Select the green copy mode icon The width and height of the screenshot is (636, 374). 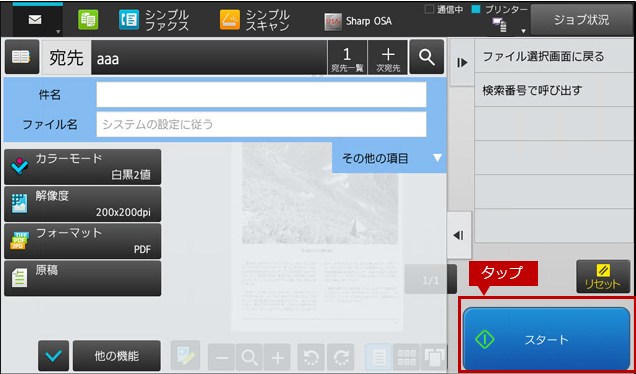pyautogui.click(x=88, y=20)
